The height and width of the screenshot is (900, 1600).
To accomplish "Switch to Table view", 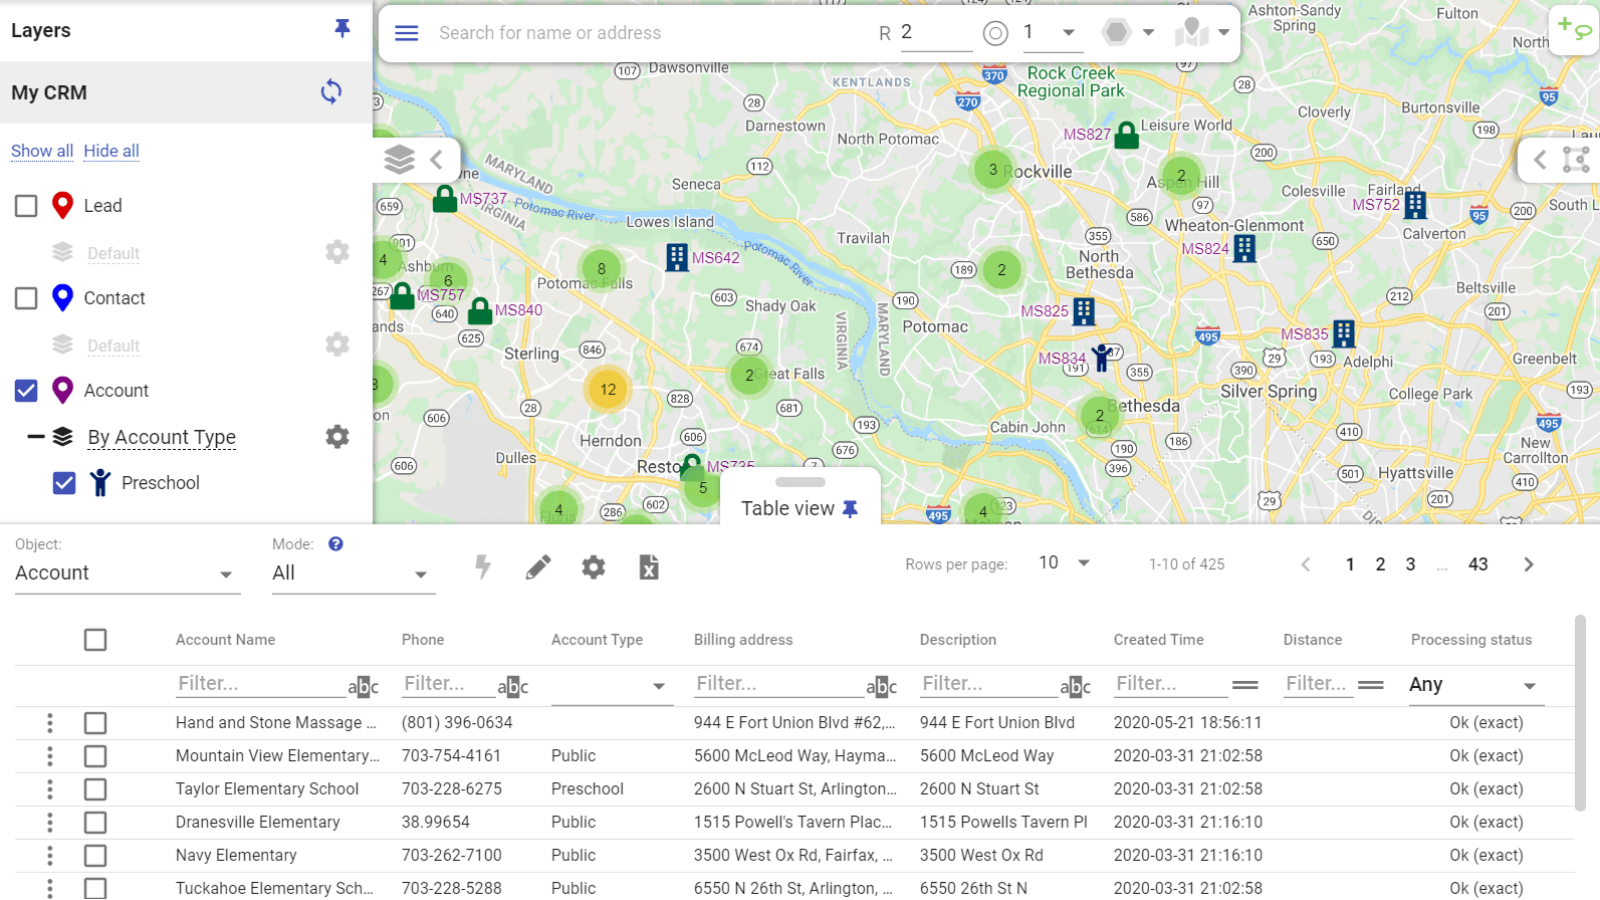I will coord(790,508).
